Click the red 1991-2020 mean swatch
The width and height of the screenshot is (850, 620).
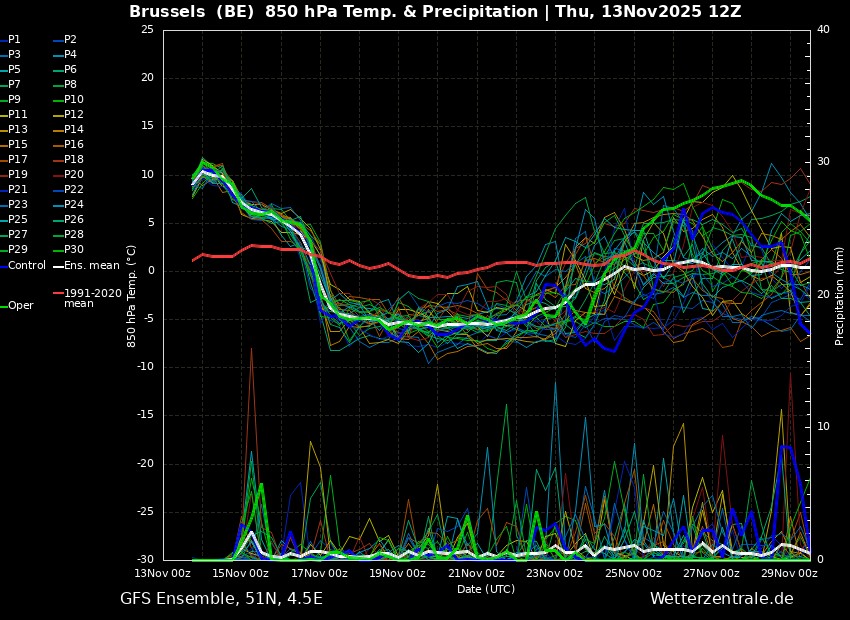[58, 293]
